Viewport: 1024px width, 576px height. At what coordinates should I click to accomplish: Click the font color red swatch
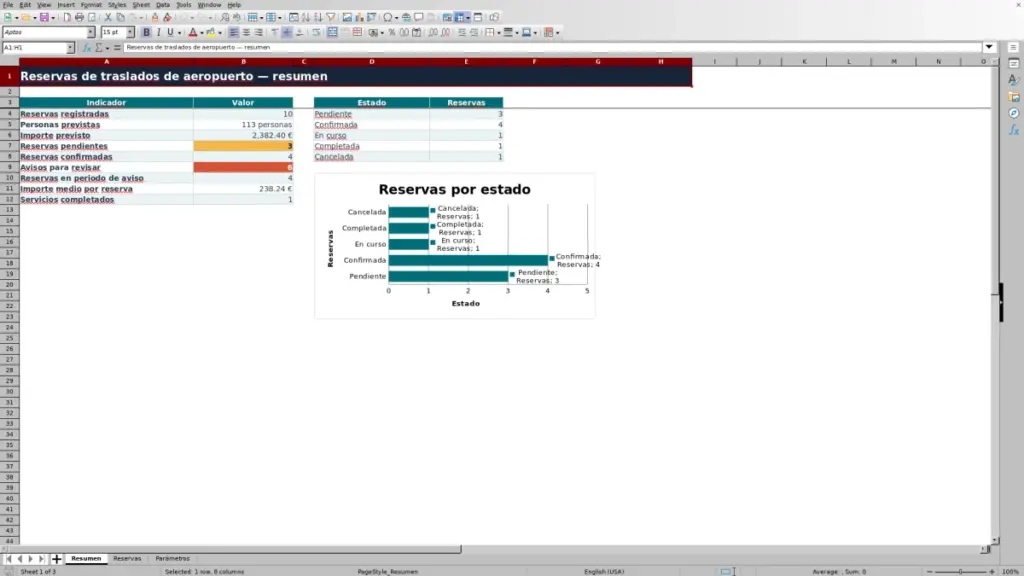pyautogui.click(x=193, y=32)
